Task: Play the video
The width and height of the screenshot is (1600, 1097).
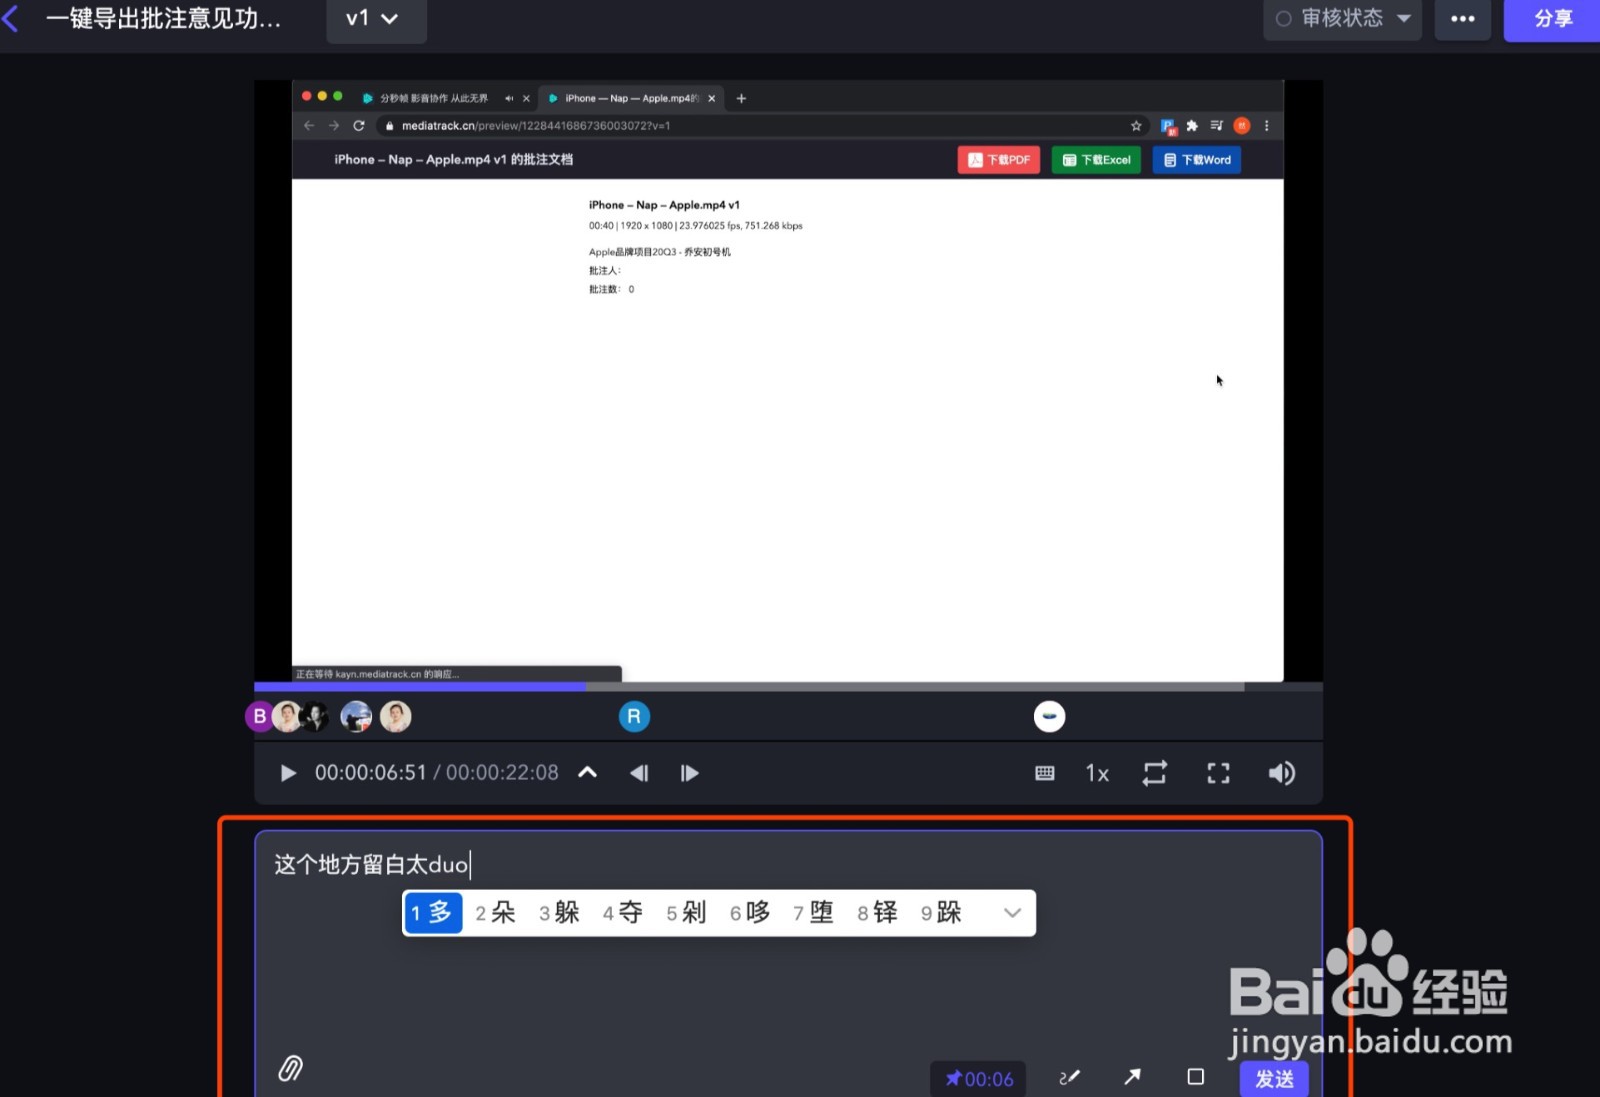Action: click(x=288, y=773)
